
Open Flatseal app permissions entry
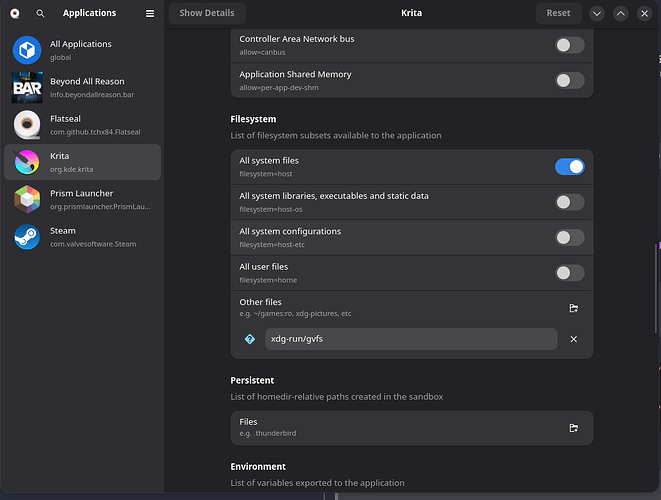[x=82, y=124]
